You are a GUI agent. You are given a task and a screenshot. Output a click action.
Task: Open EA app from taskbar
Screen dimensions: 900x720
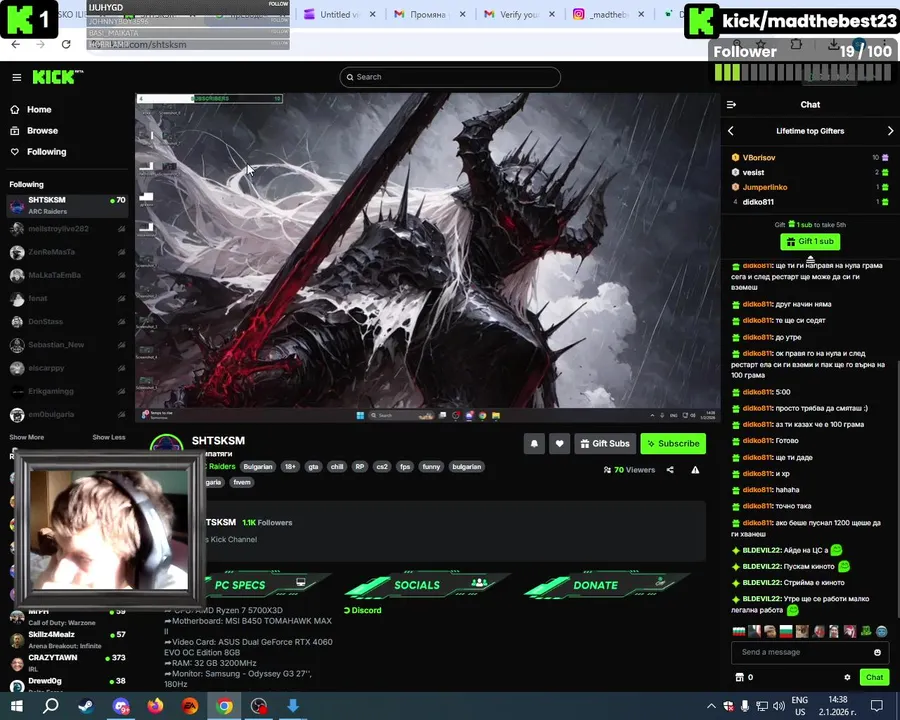coord(190,706)
